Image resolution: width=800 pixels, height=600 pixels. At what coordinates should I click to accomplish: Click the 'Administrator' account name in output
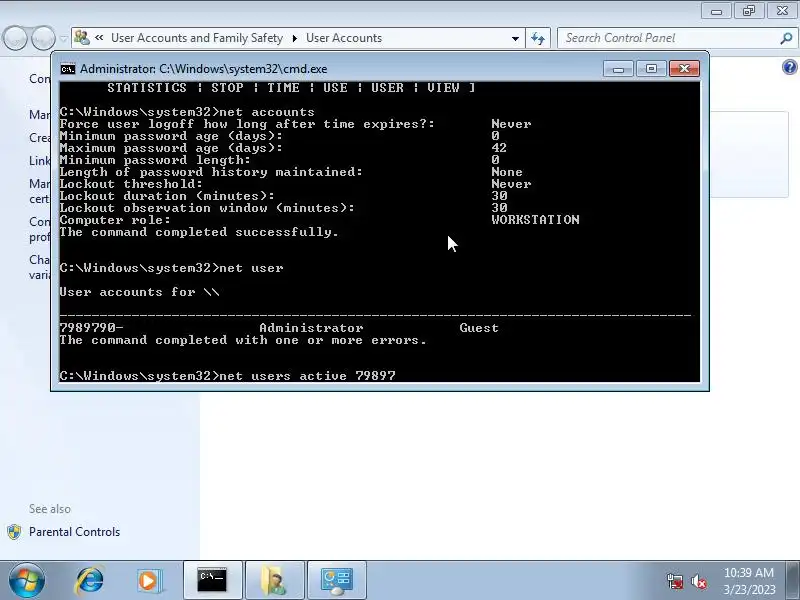(x=311, y=328)
